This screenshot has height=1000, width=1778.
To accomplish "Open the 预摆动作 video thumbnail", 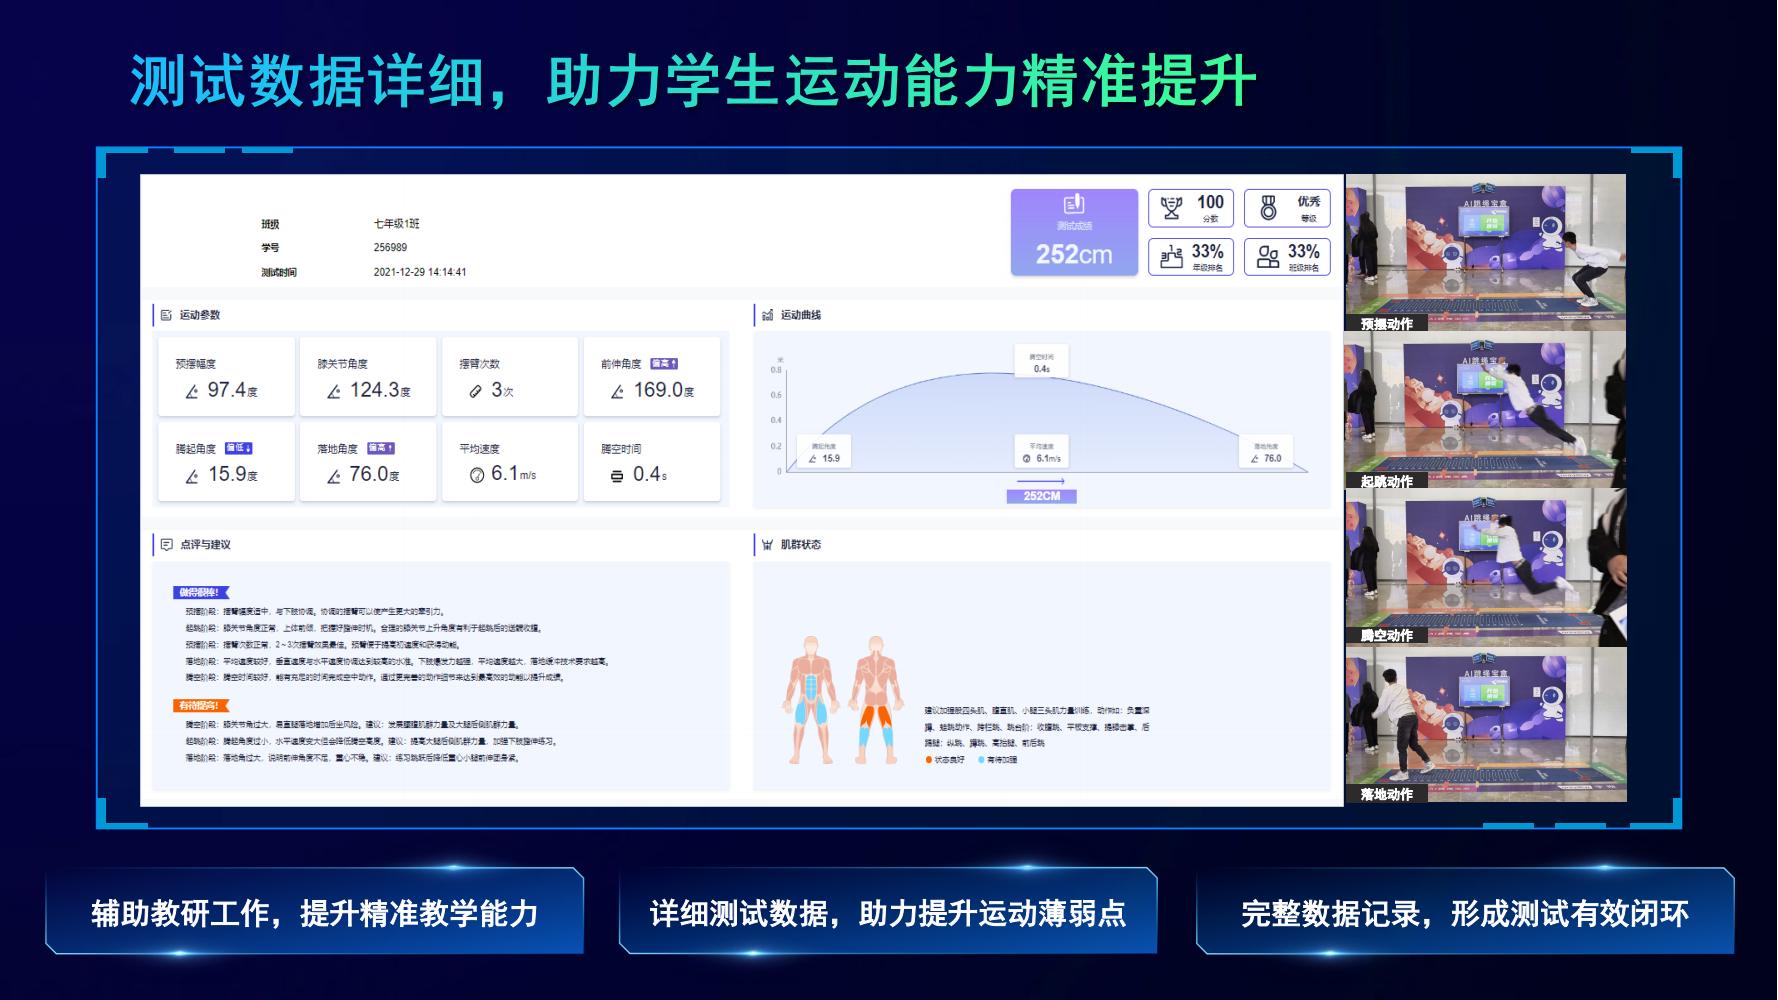I will pyautogui.click(x=1485, y=253).
